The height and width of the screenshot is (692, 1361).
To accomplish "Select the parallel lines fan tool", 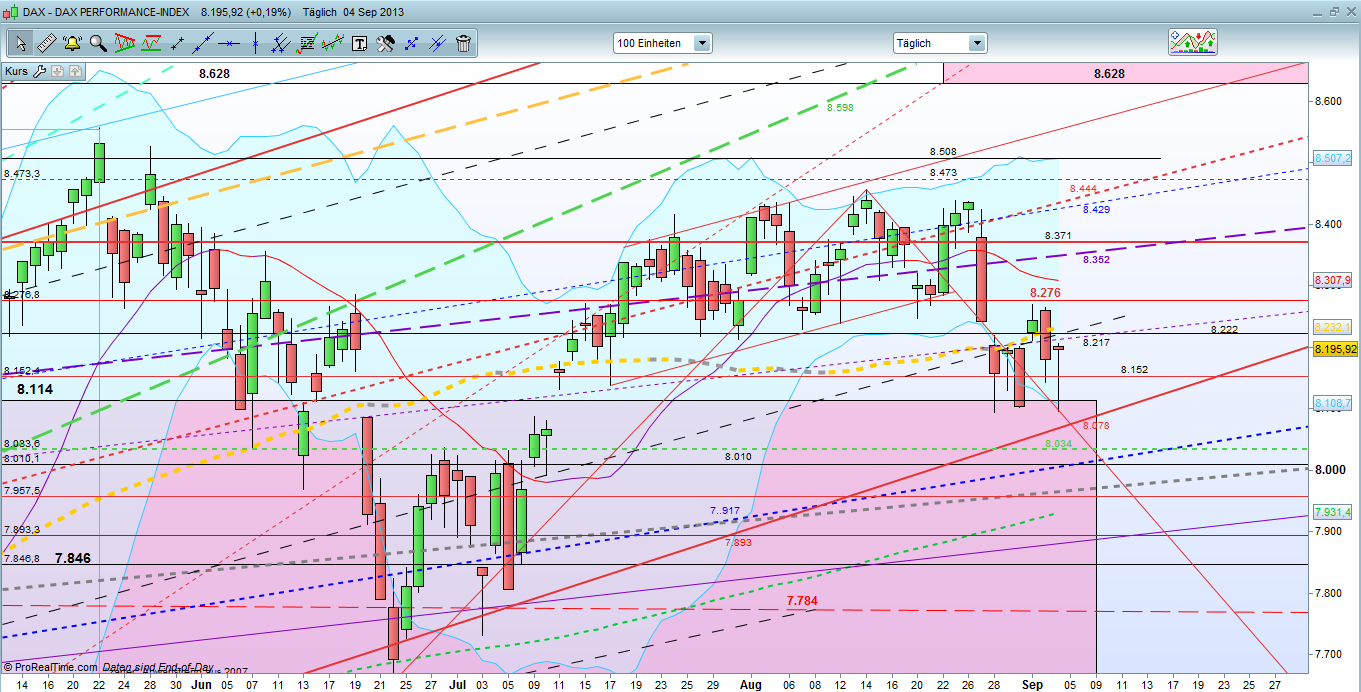I will point(282,43).
